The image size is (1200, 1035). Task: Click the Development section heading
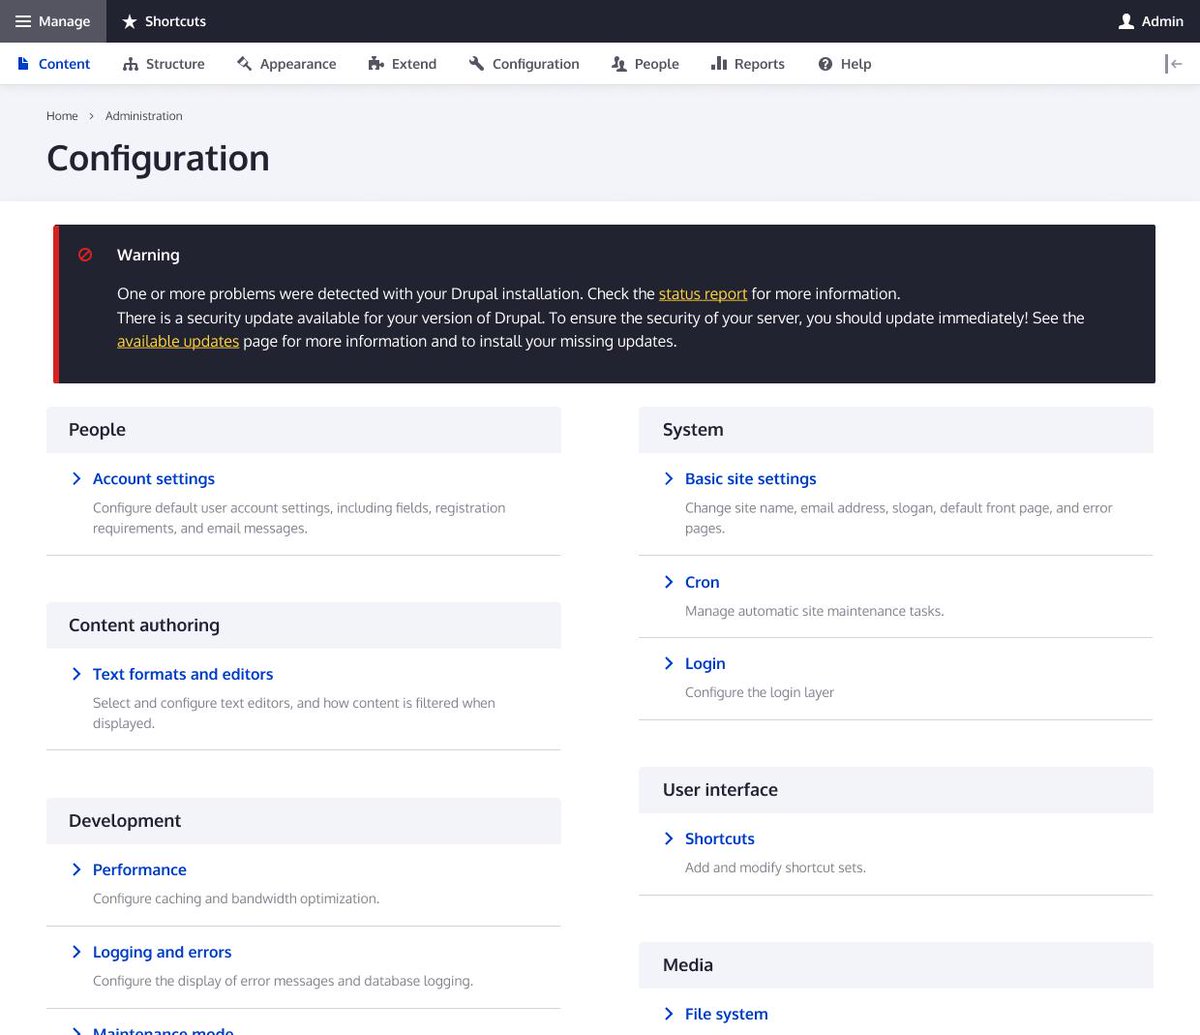[x=125, y=821]
